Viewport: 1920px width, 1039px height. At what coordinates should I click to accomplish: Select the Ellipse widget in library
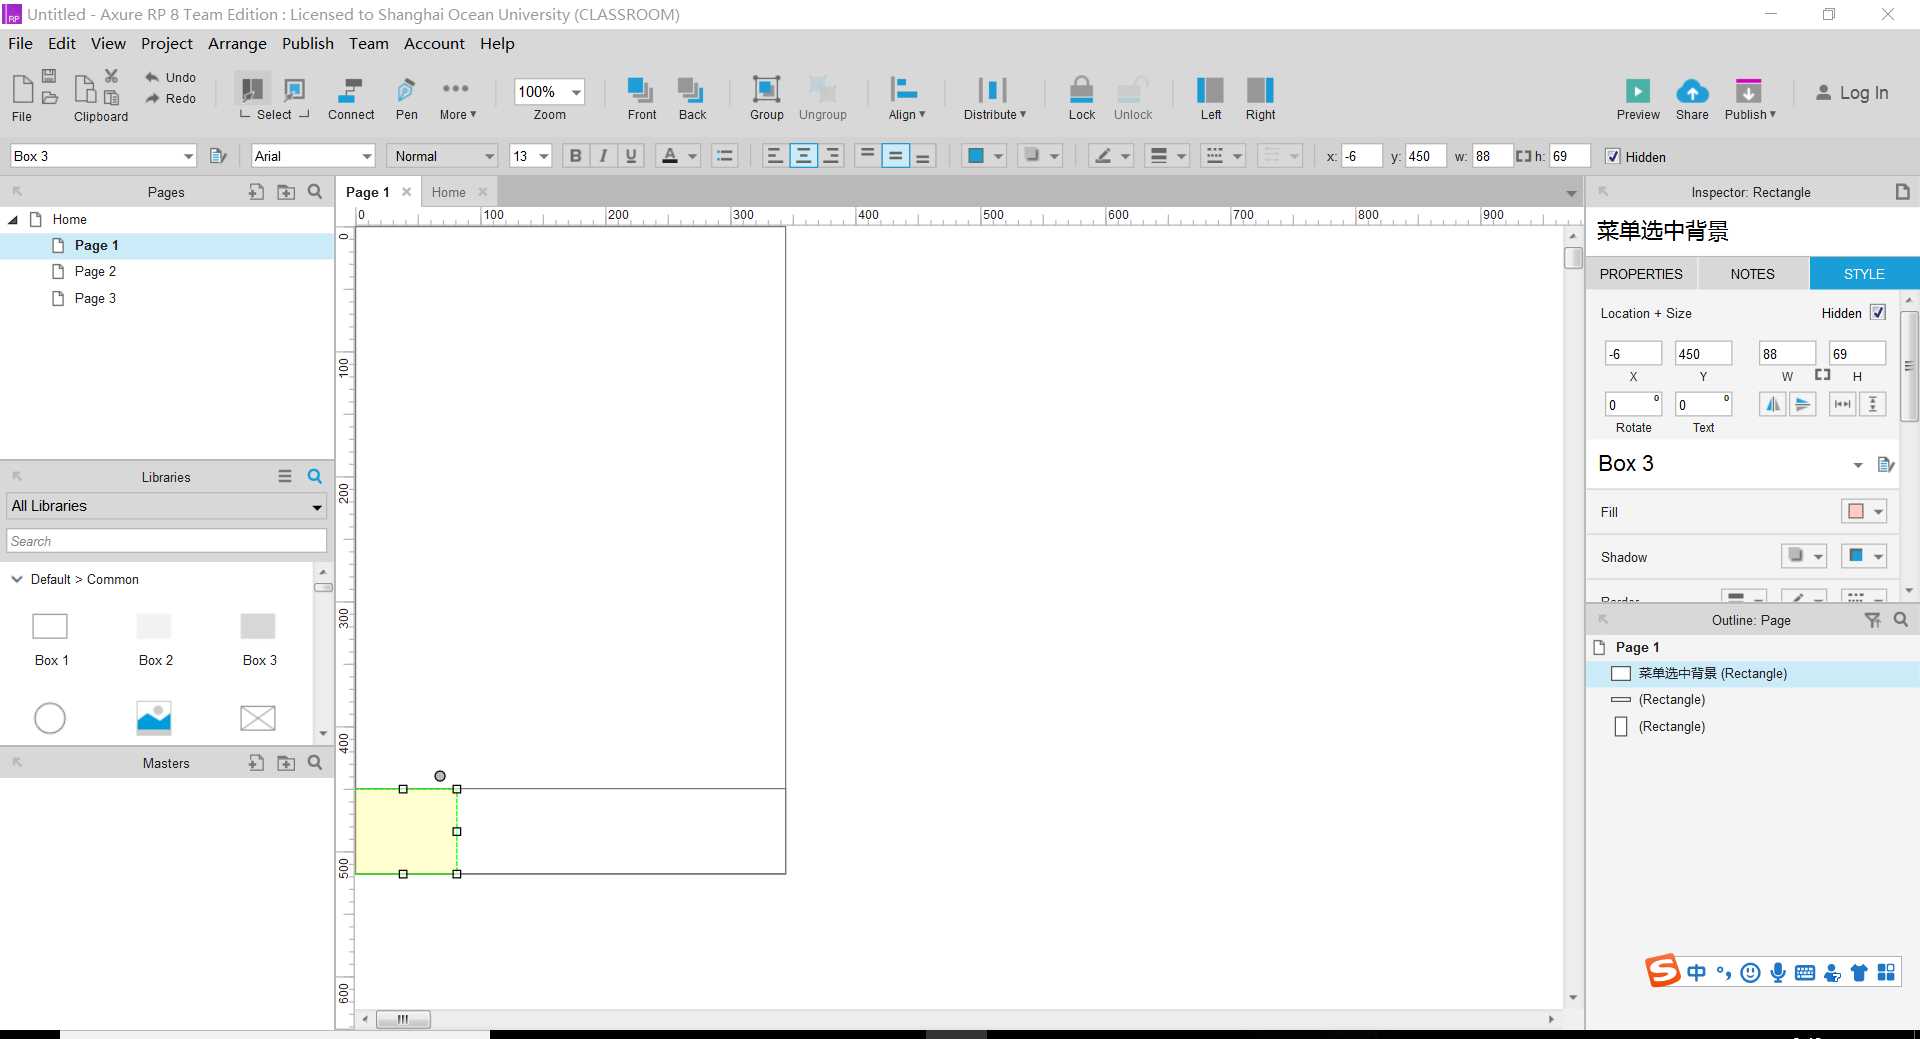(x=50, y=718)
